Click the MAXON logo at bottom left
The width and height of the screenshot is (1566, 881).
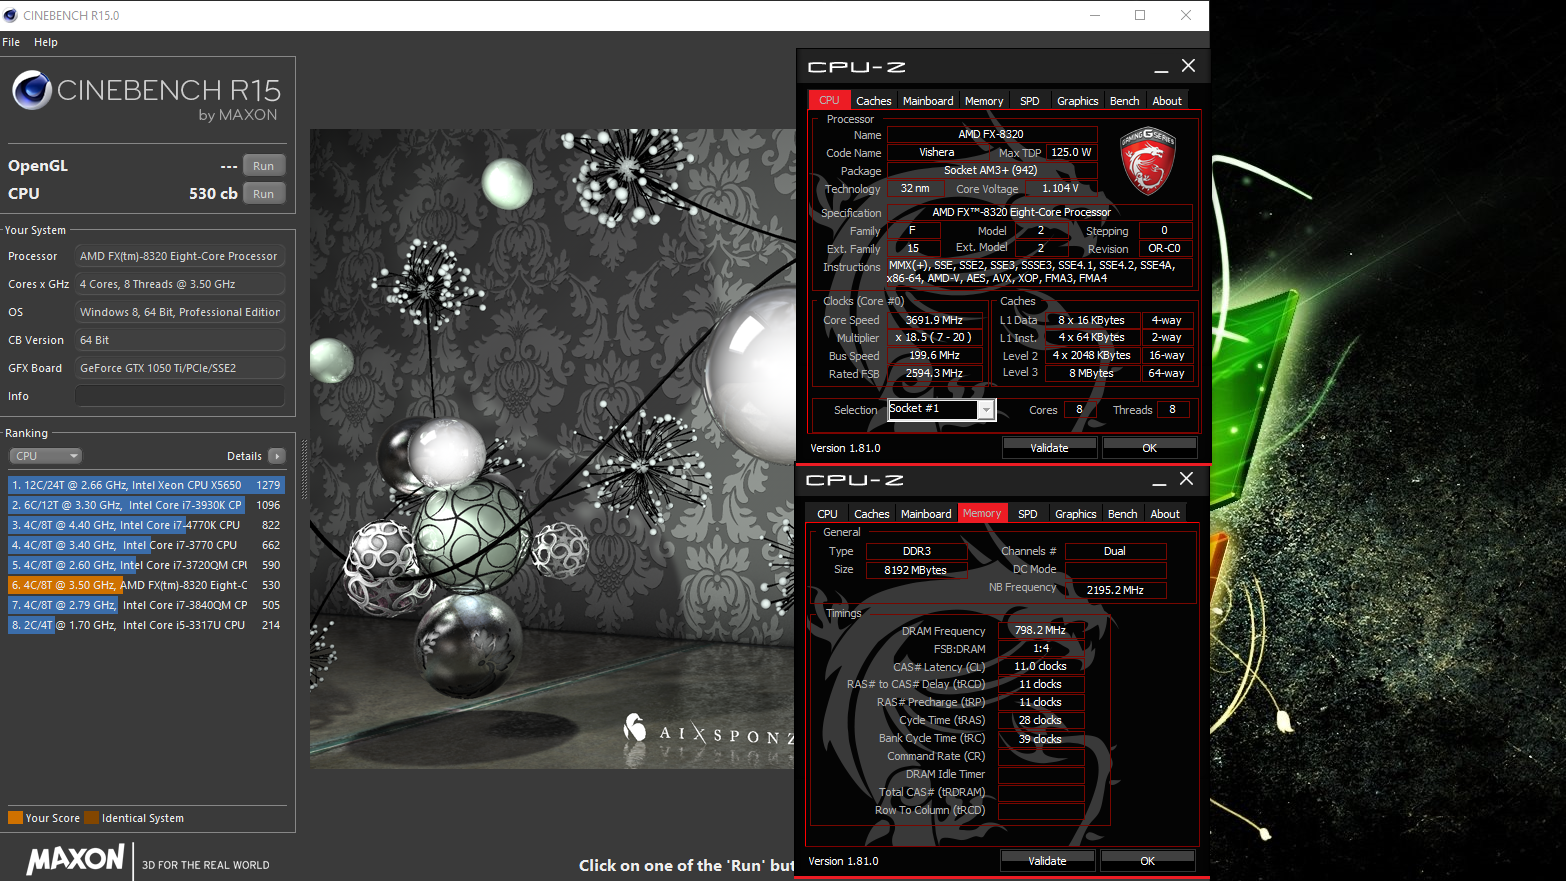point(75,859)
